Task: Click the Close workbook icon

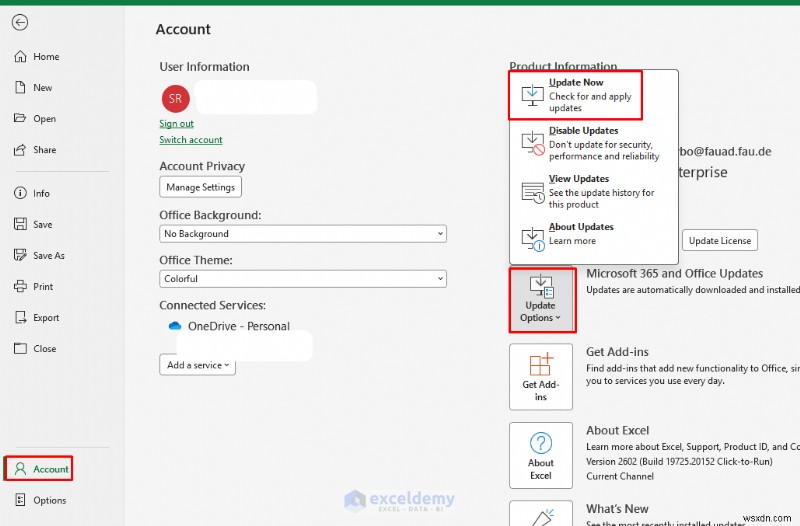Action: [20, 349]
